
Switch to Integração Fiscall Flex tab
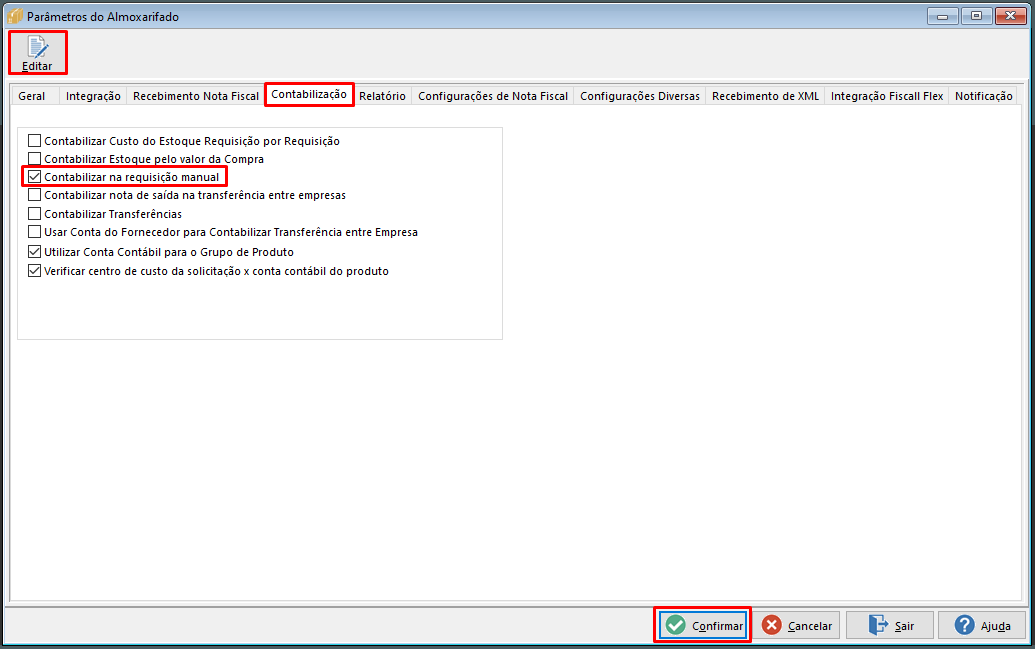(x=886, y=96)
